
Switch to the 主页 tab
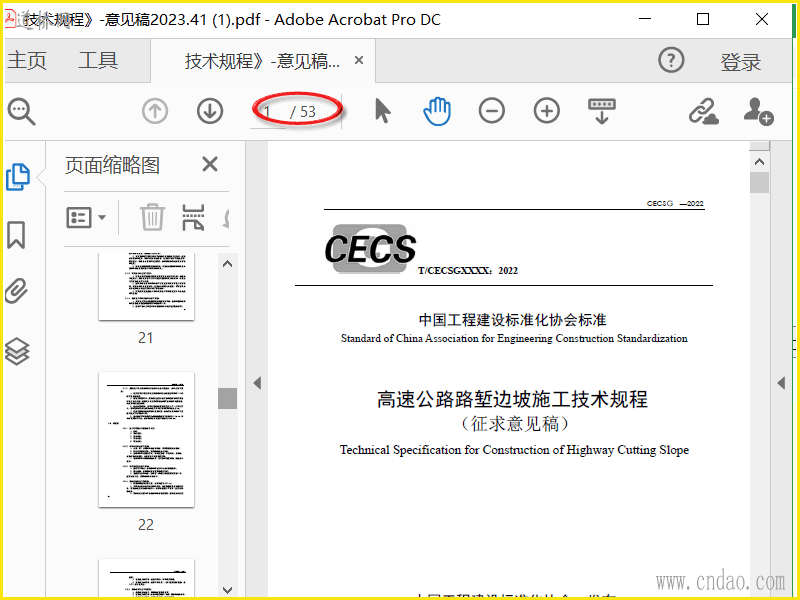(x=27, y=61)
